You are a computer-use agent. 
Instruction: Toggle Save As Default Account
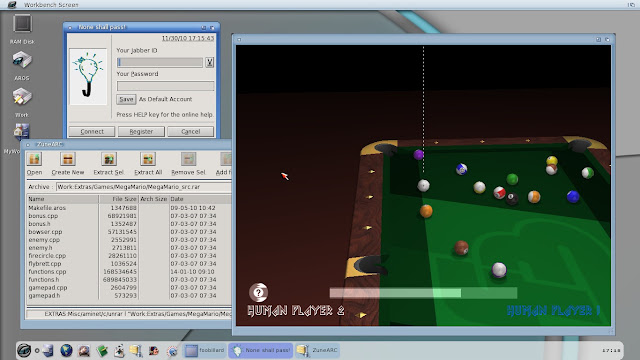[126, 99]
